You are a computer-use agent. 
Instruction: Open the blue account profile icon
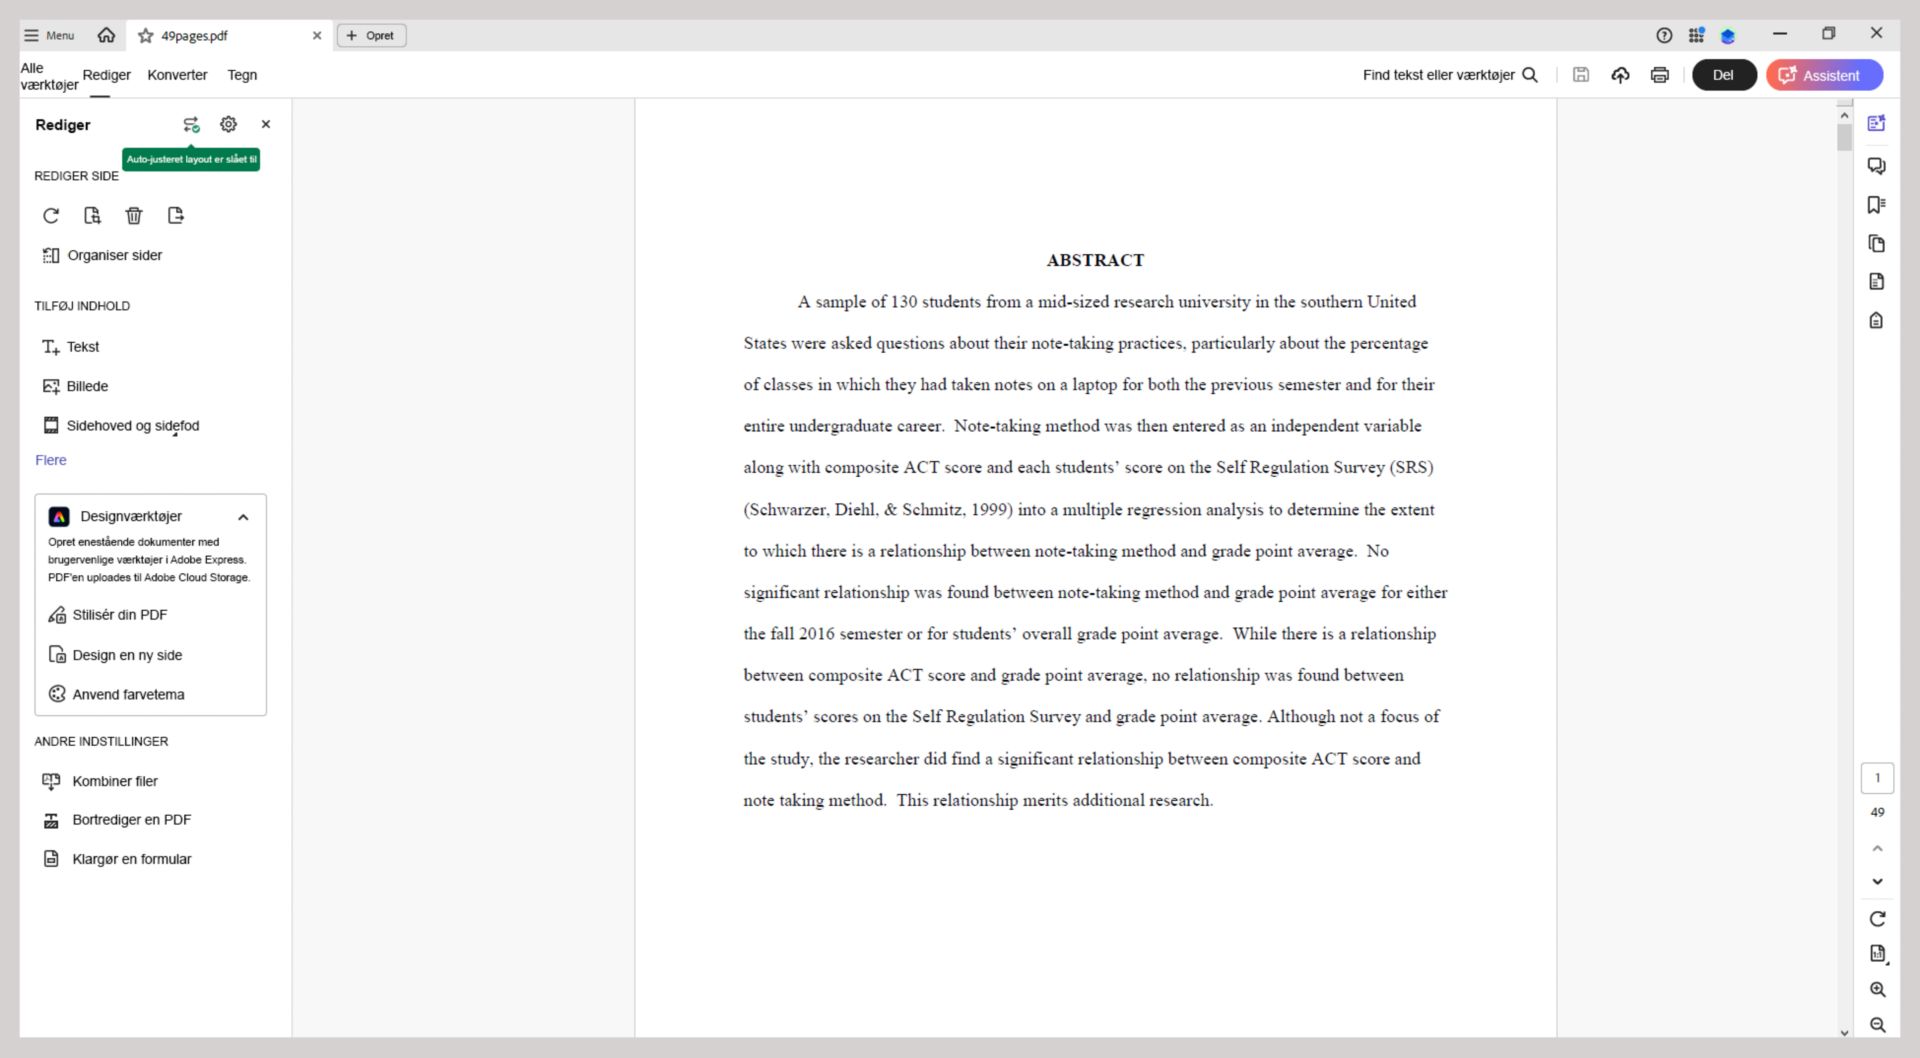(1727, 36)
